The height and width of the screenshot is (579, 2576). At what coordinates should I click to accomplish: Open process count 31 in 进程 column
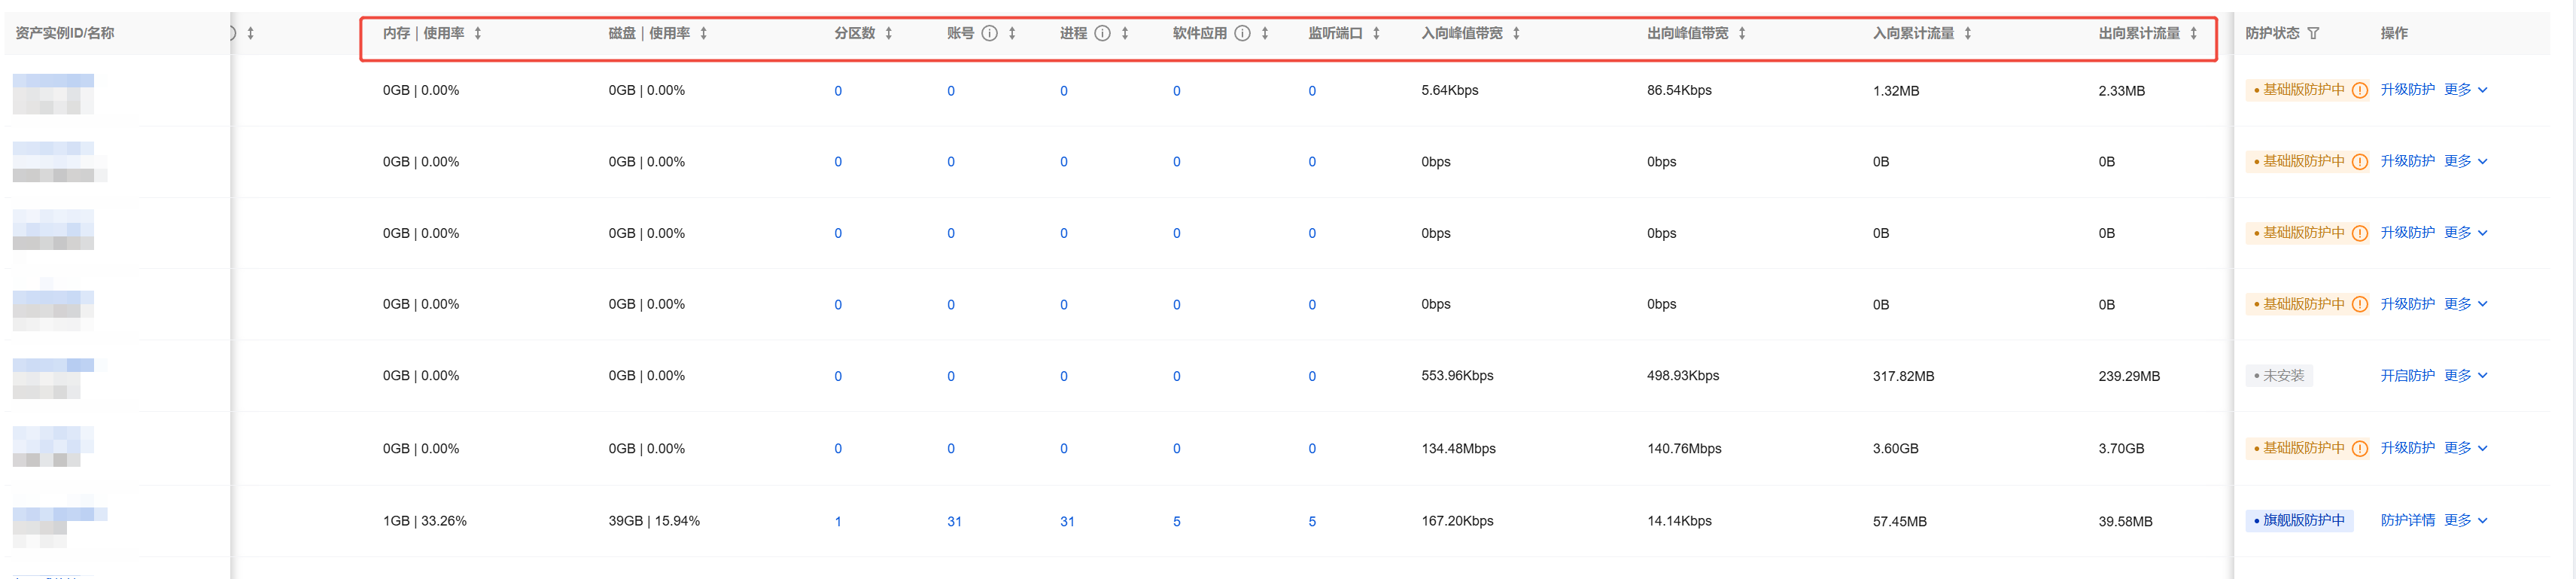click(x=1067, y=522)
